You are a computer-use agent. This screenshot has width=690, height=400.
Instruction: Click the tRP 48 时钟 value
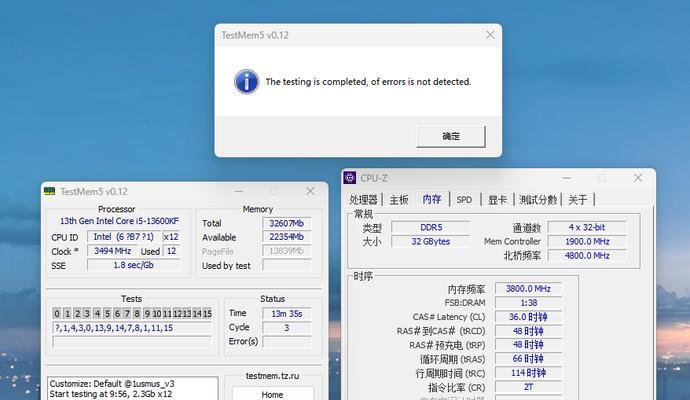(528, 345)
